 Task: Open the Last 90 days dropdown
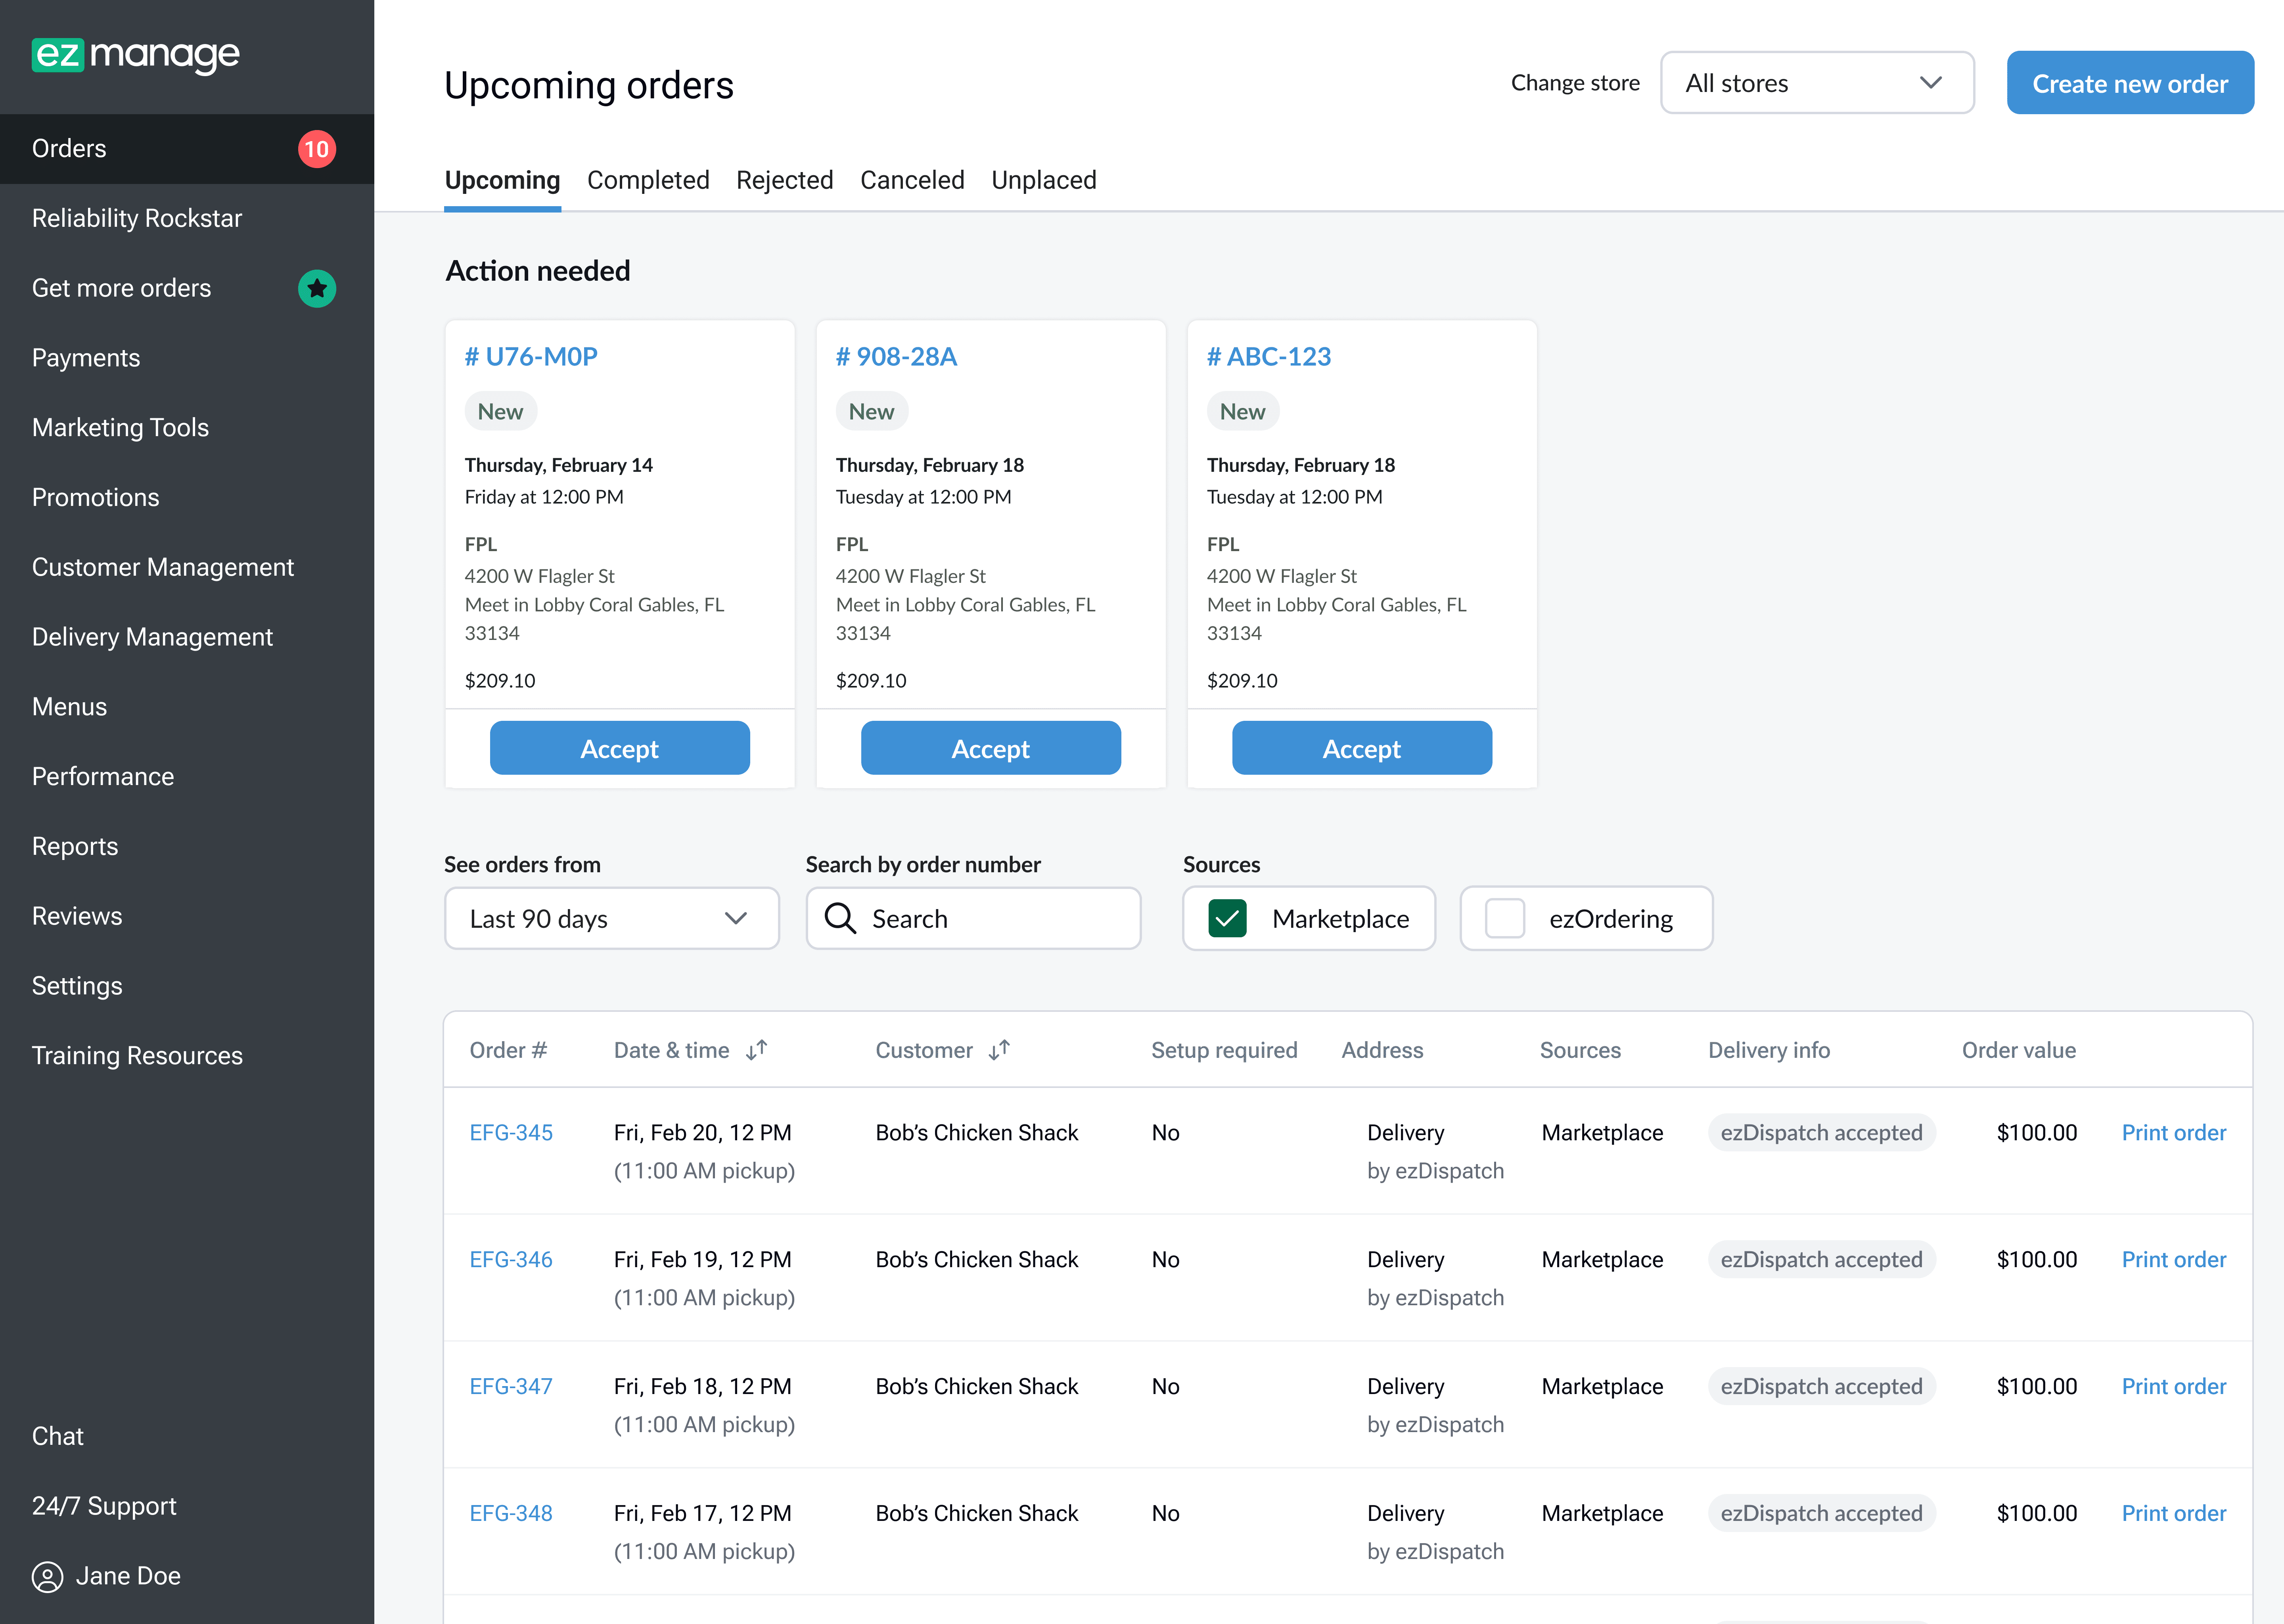point(611,918)
